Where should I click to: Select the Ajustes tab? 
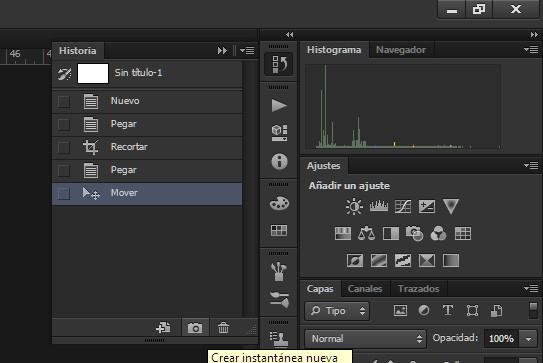tap(323, 166)
